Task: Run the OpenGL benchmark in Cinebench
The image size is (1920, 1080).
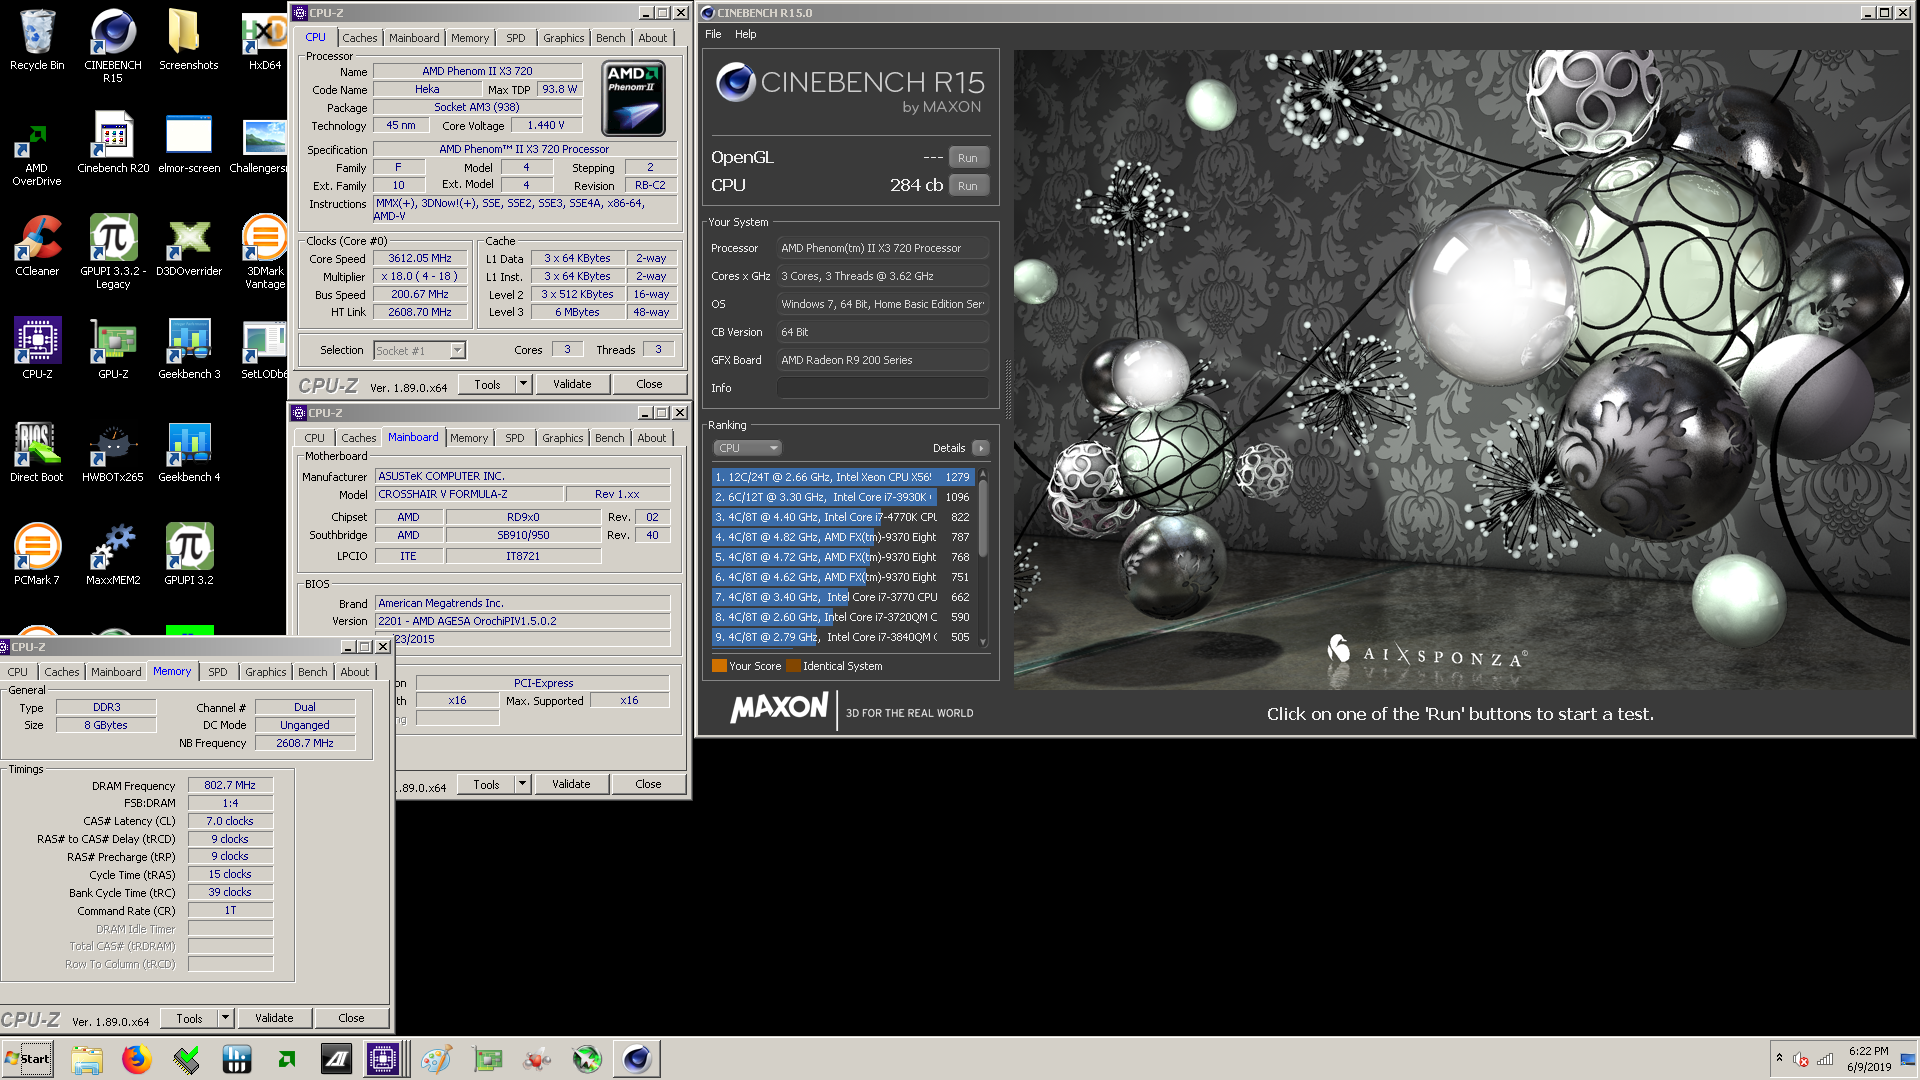Action: tap(967, 158)
